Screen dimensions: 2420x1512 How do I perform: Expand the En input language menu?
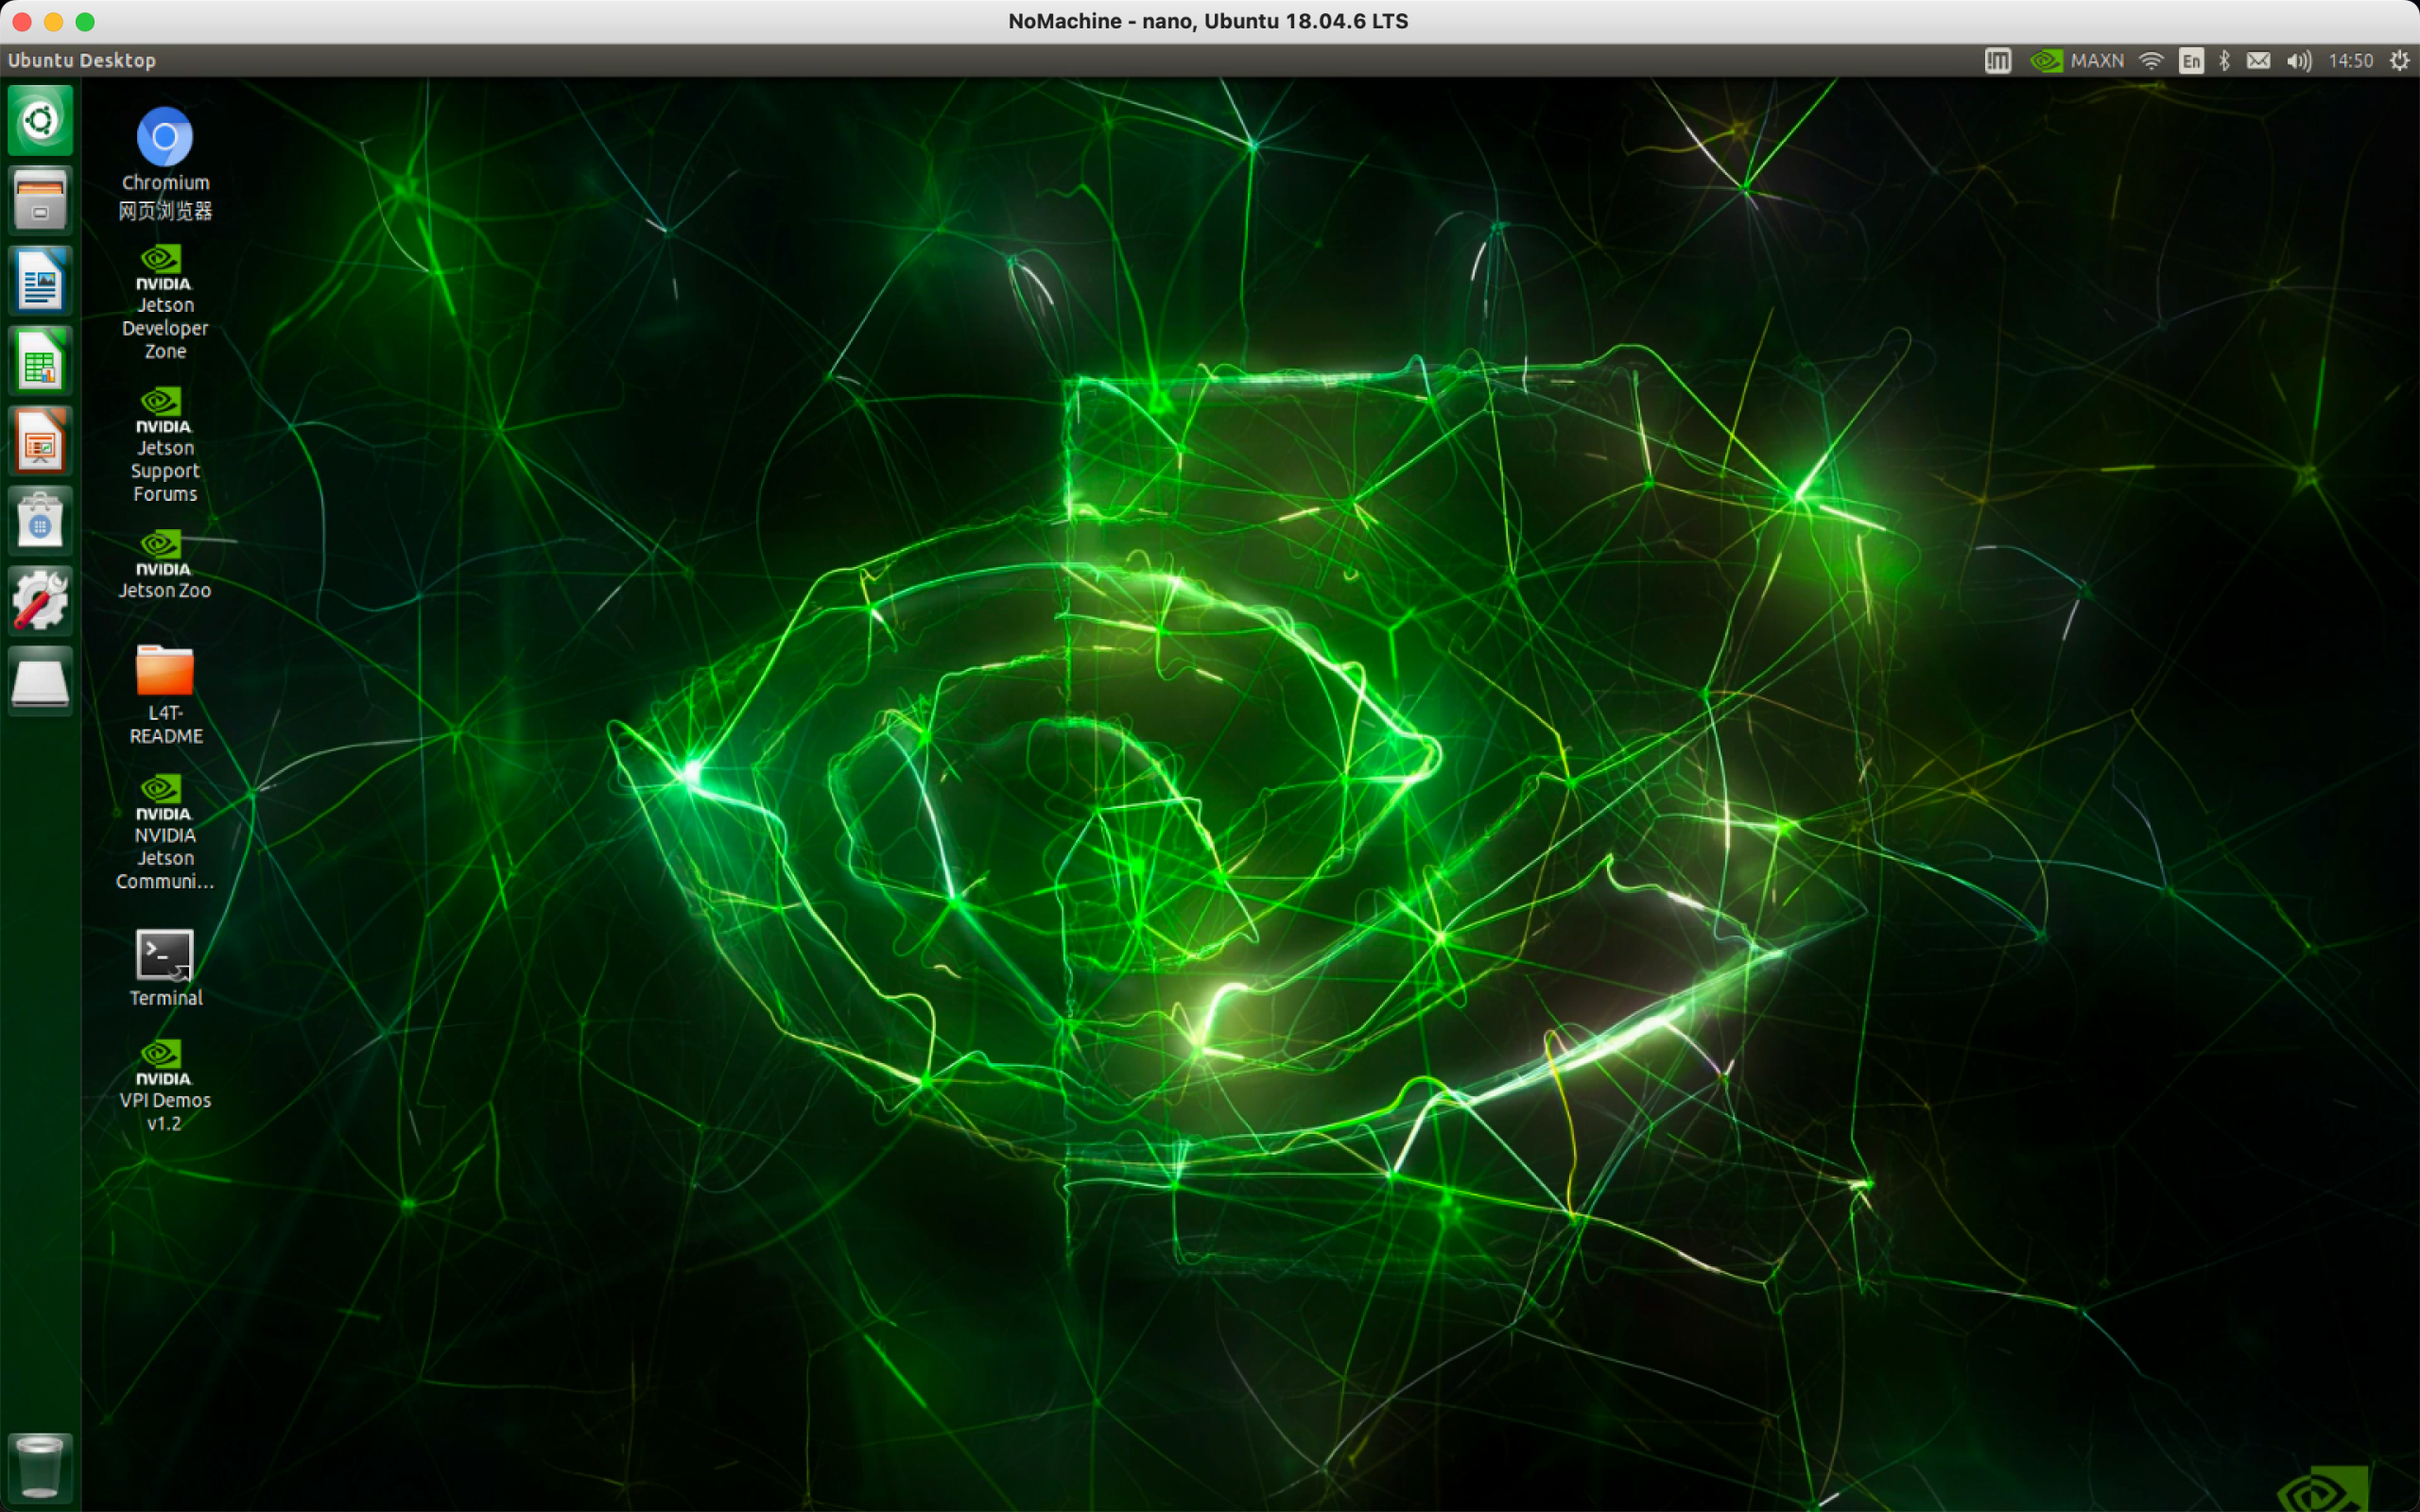(x=2190, y=61)
